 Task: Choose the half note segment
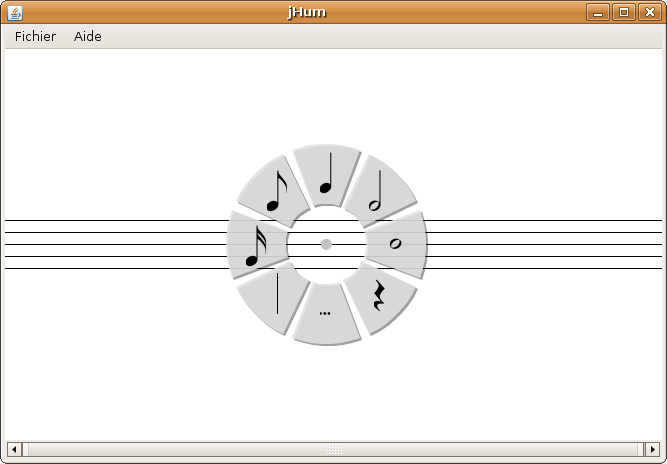[380, 191]
